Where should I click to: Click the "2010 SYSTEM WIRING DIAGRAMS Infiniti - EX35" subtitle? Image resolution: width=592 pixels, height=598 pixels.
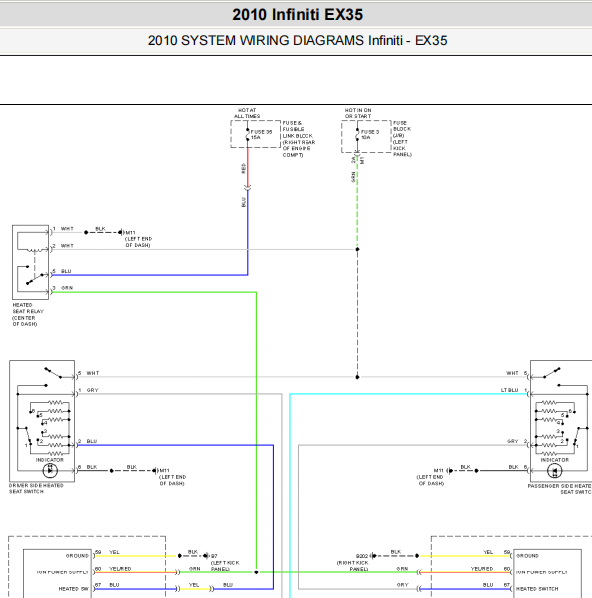(x=297, y=40)
